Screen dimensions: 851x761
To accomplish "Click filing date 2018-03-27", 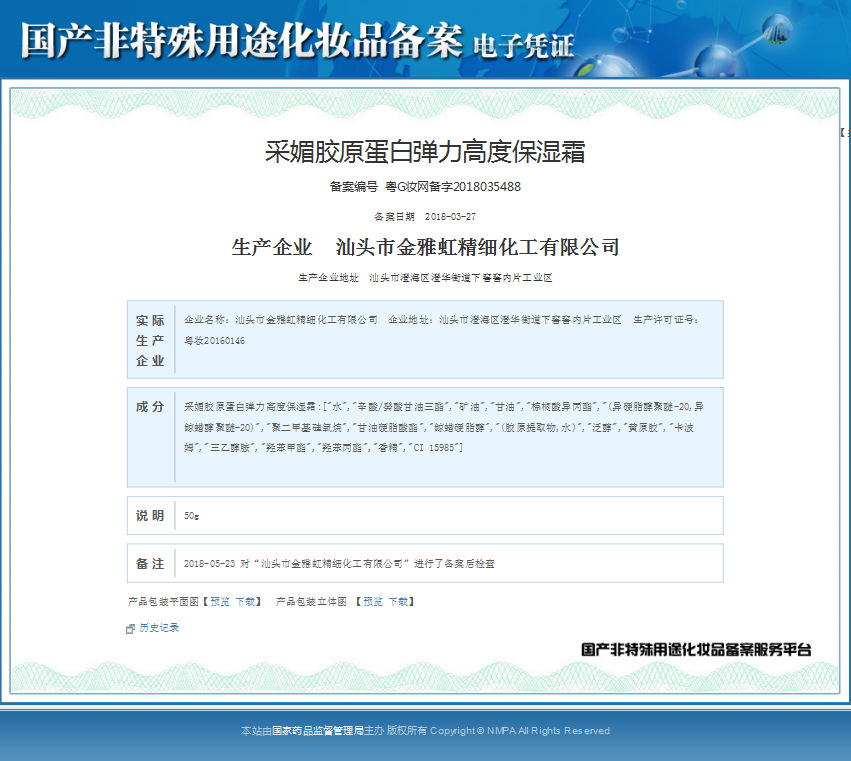I will click(x=450, y=217).
